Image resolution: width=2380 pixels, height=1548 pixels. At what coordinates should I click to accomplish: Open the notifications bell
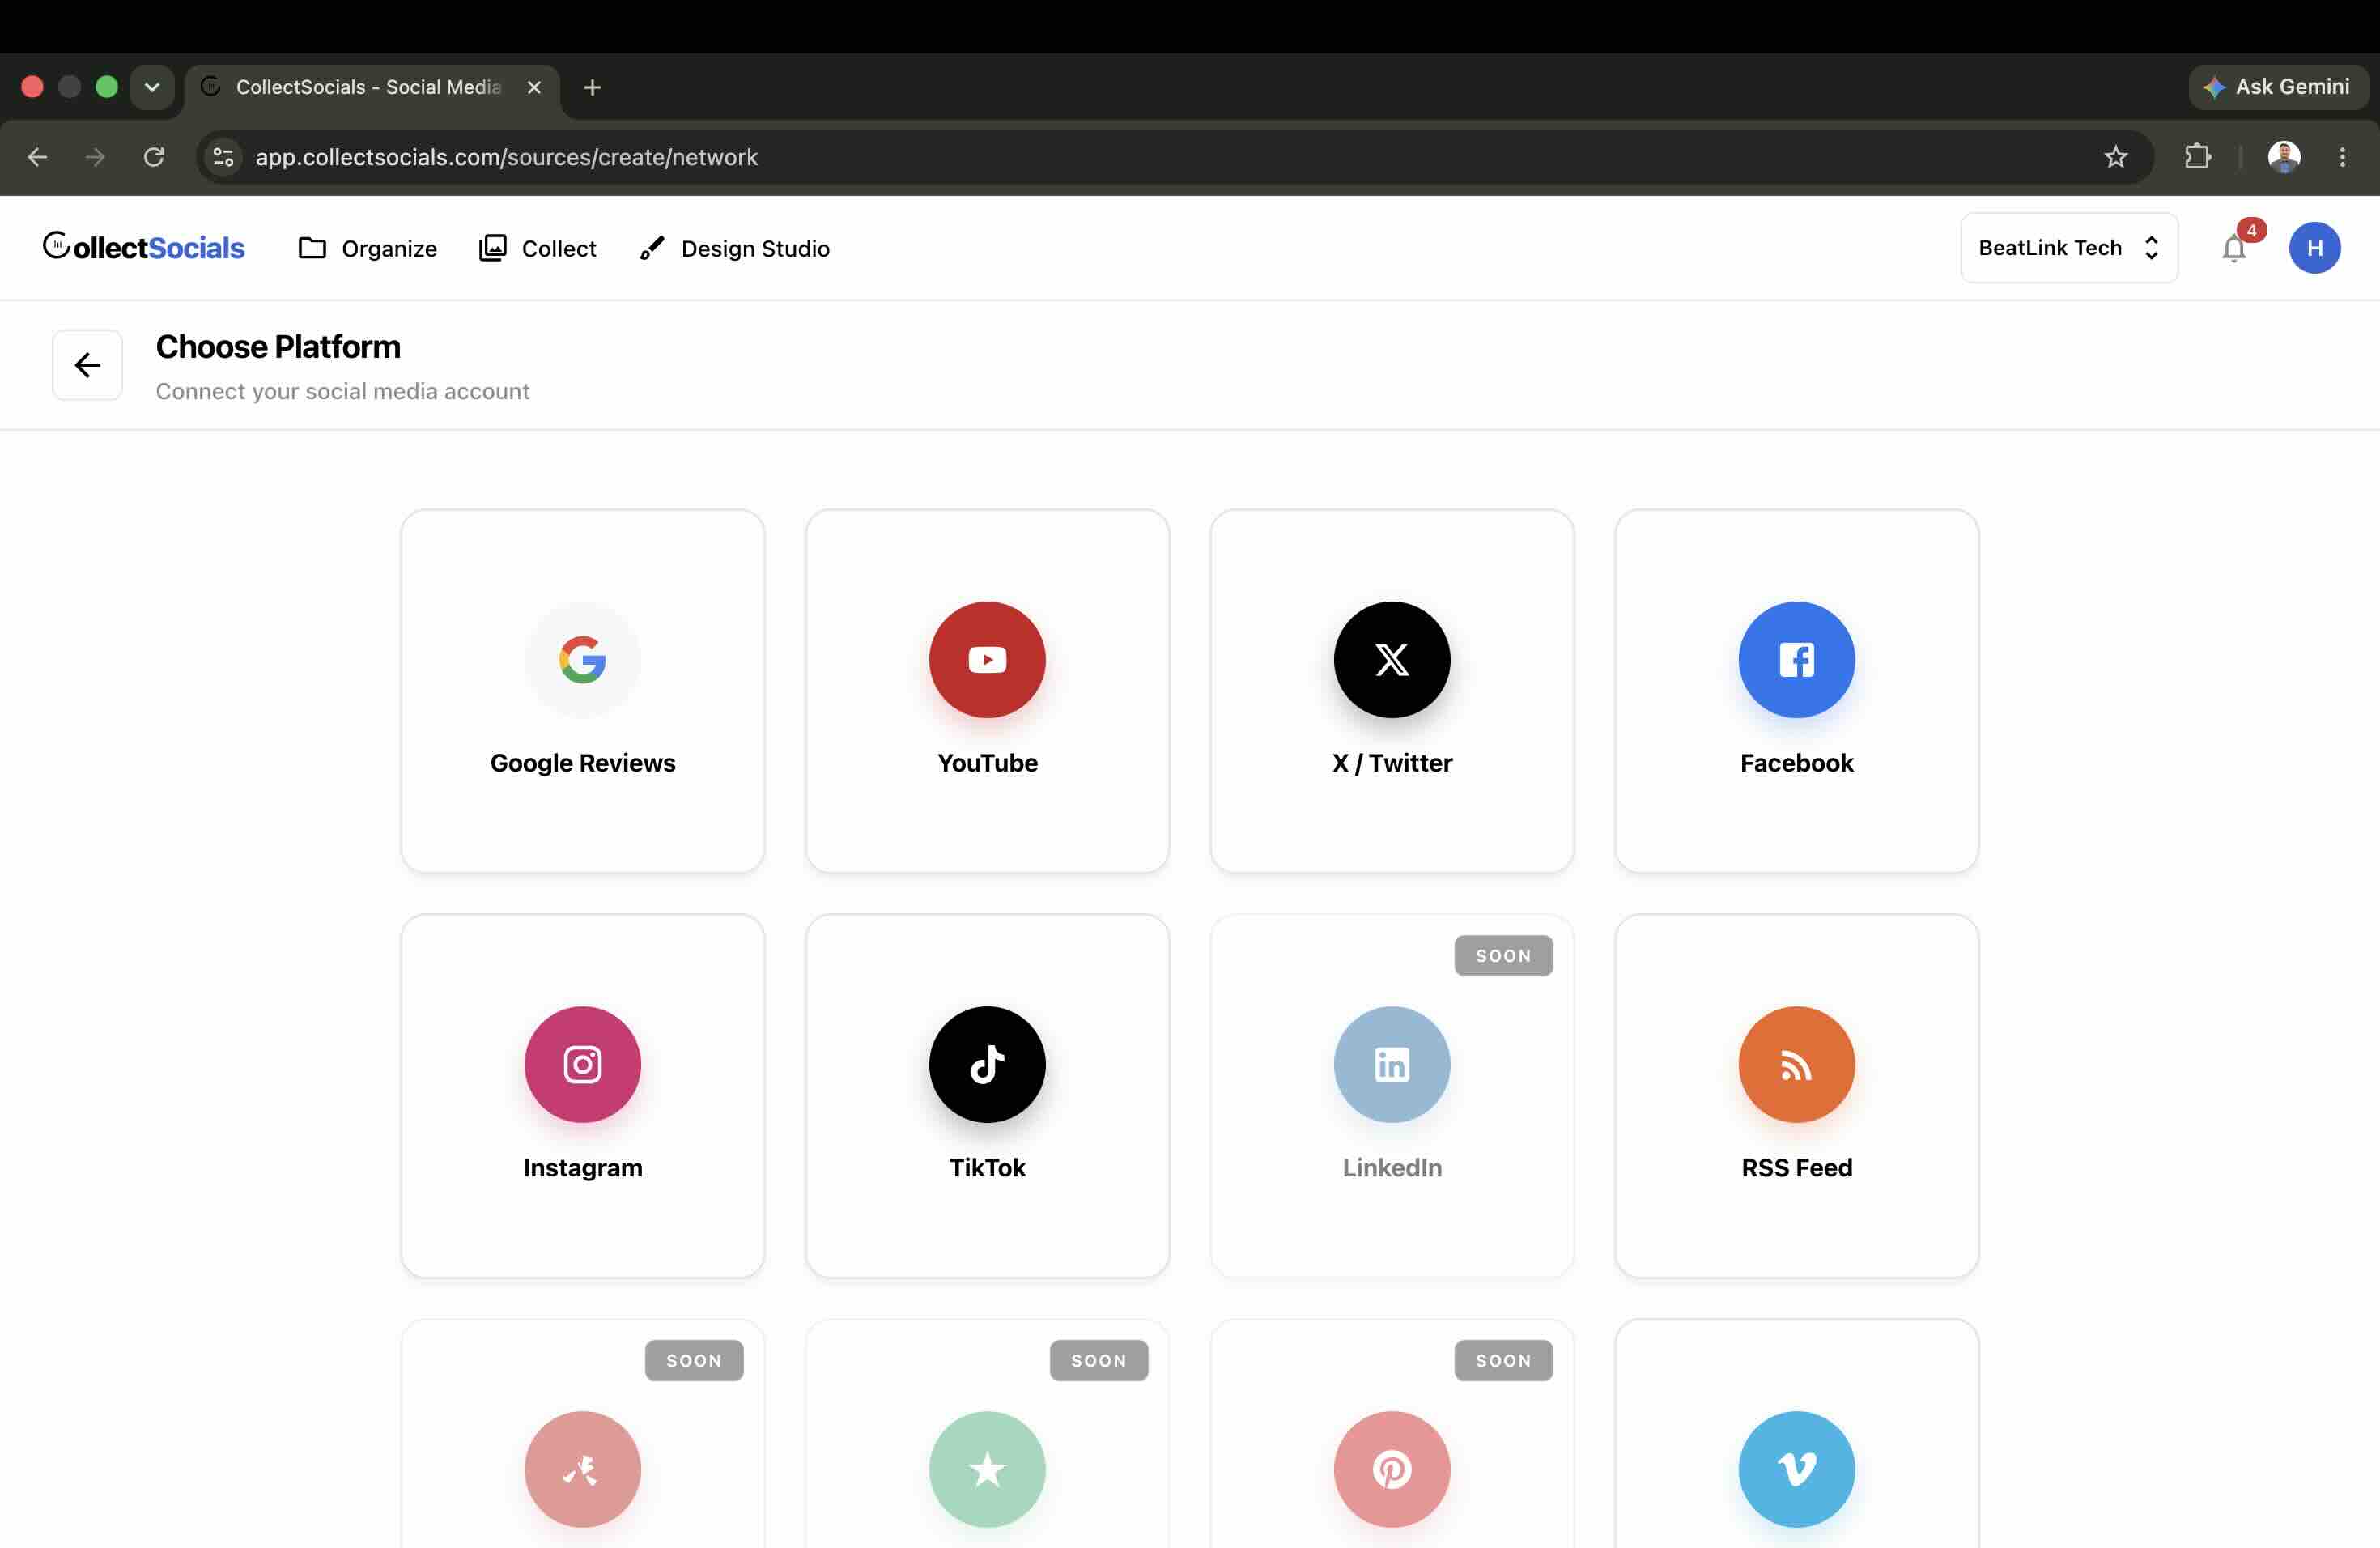(x=2234, y=248)
